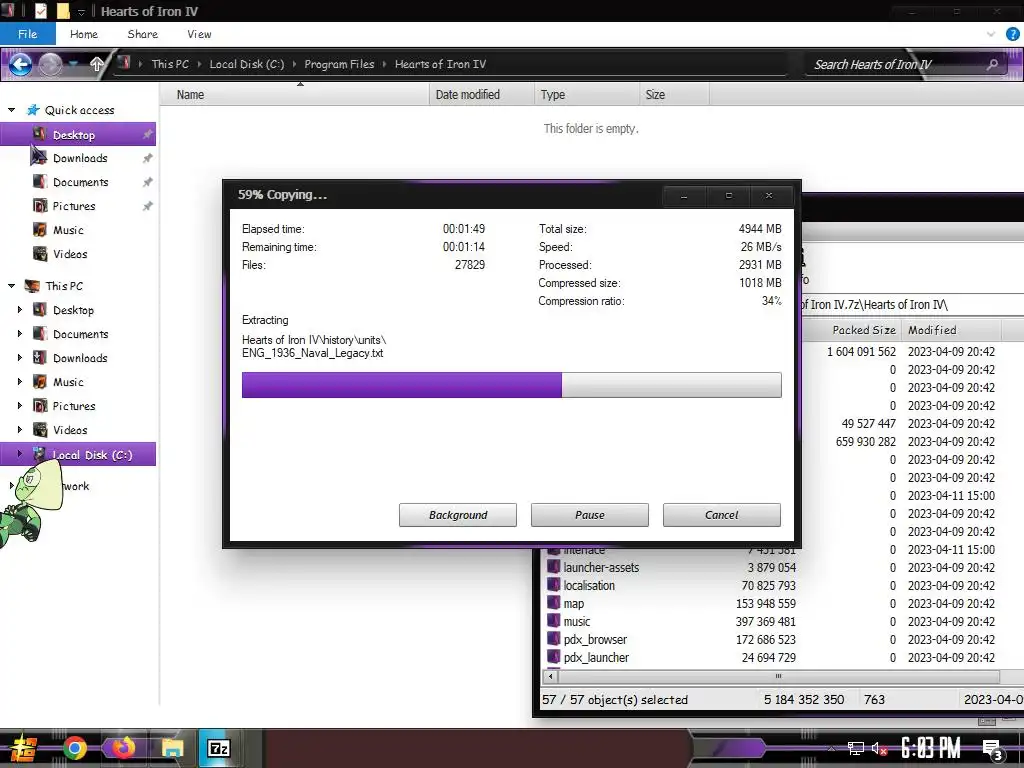
Task: Open the File ribbon tab
Action: click(27, 34)
